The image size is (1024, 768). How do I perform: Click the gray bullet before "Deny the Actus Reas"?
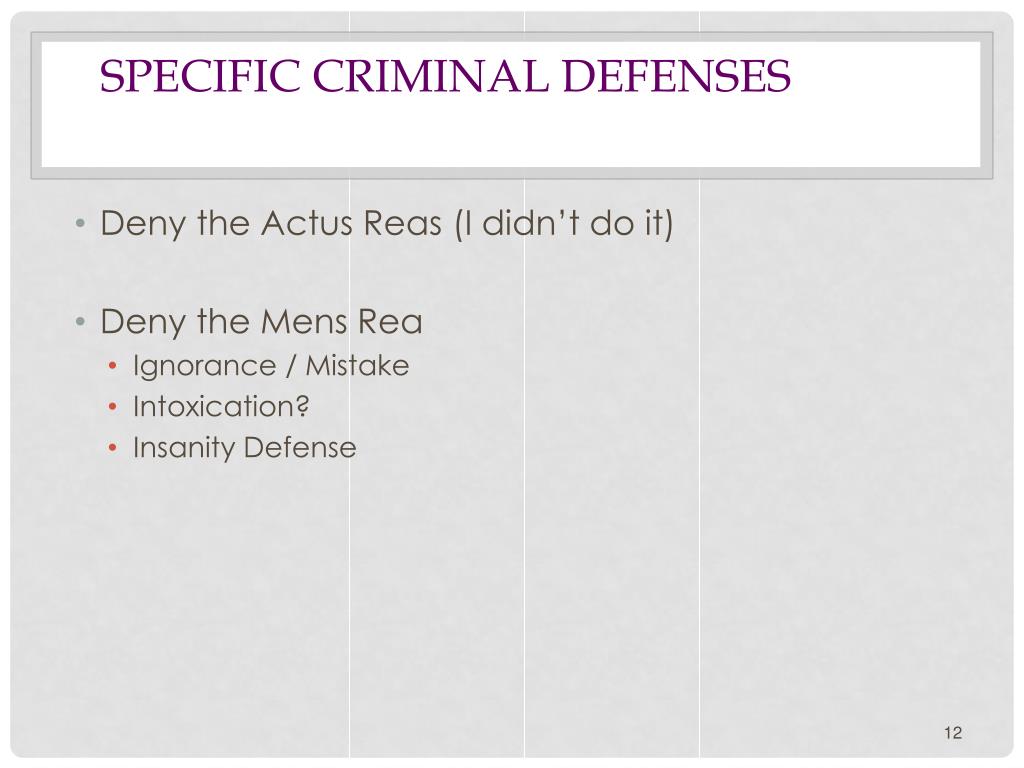pyautogui.click(x=80, y=223)
